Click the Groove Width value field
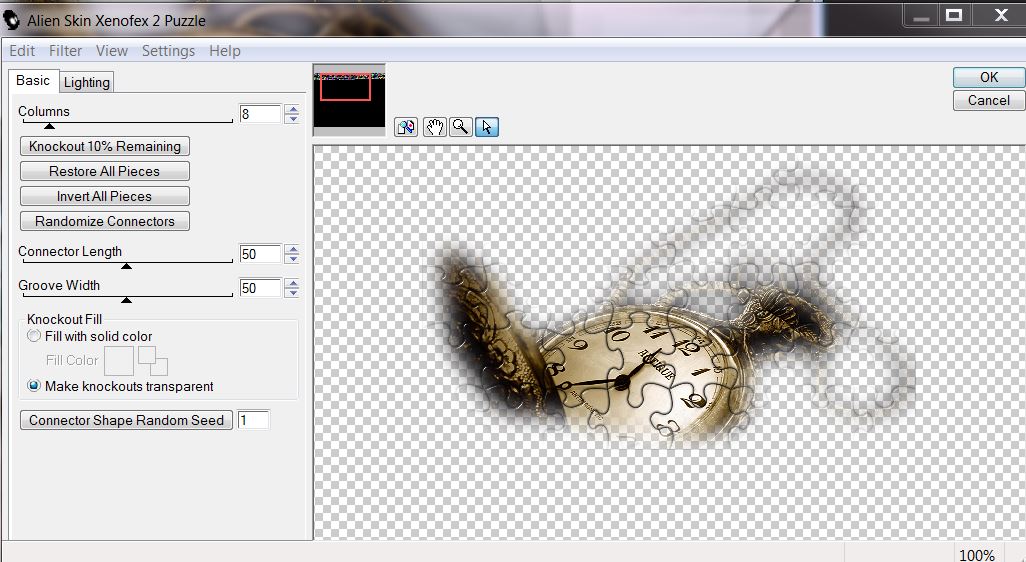1026x562 pixels. (x=260, y=288)
